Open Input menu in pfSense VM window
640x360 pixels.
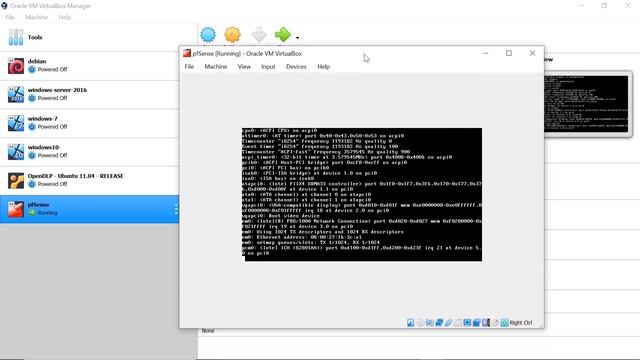268,67
